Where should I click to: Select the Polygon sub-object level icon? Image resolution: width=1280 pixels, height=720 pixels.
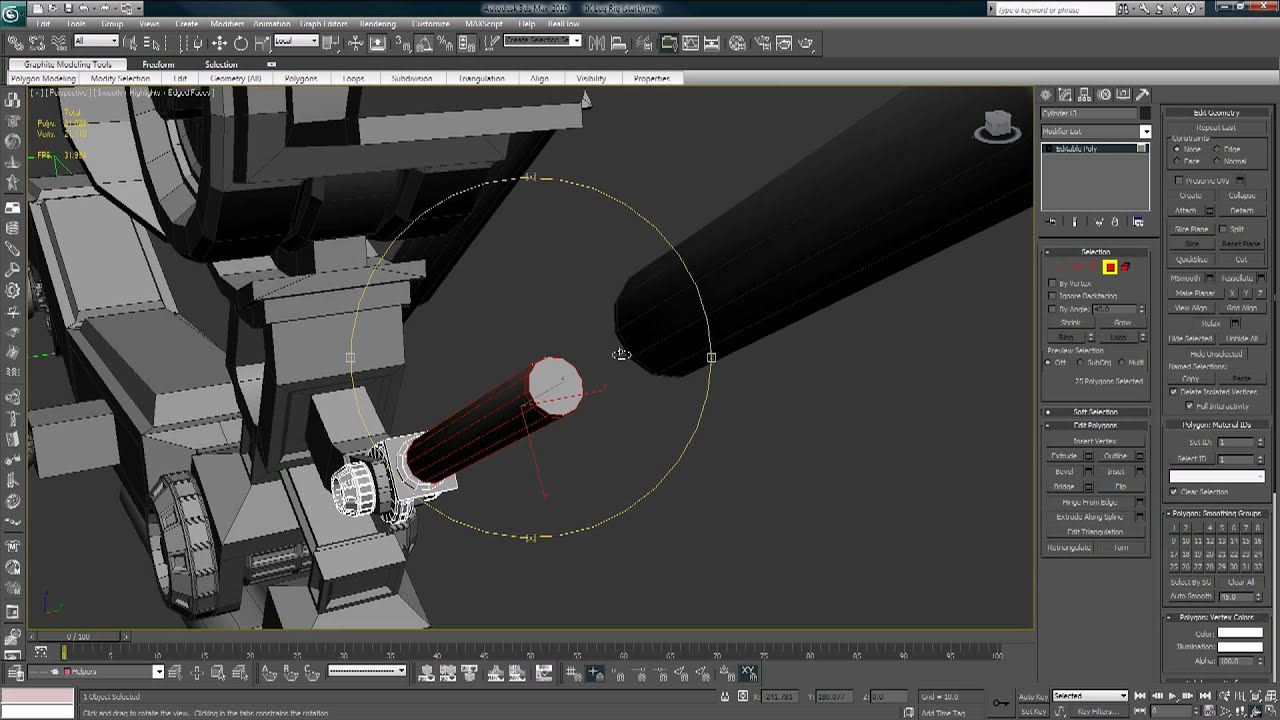[1110, 267]
